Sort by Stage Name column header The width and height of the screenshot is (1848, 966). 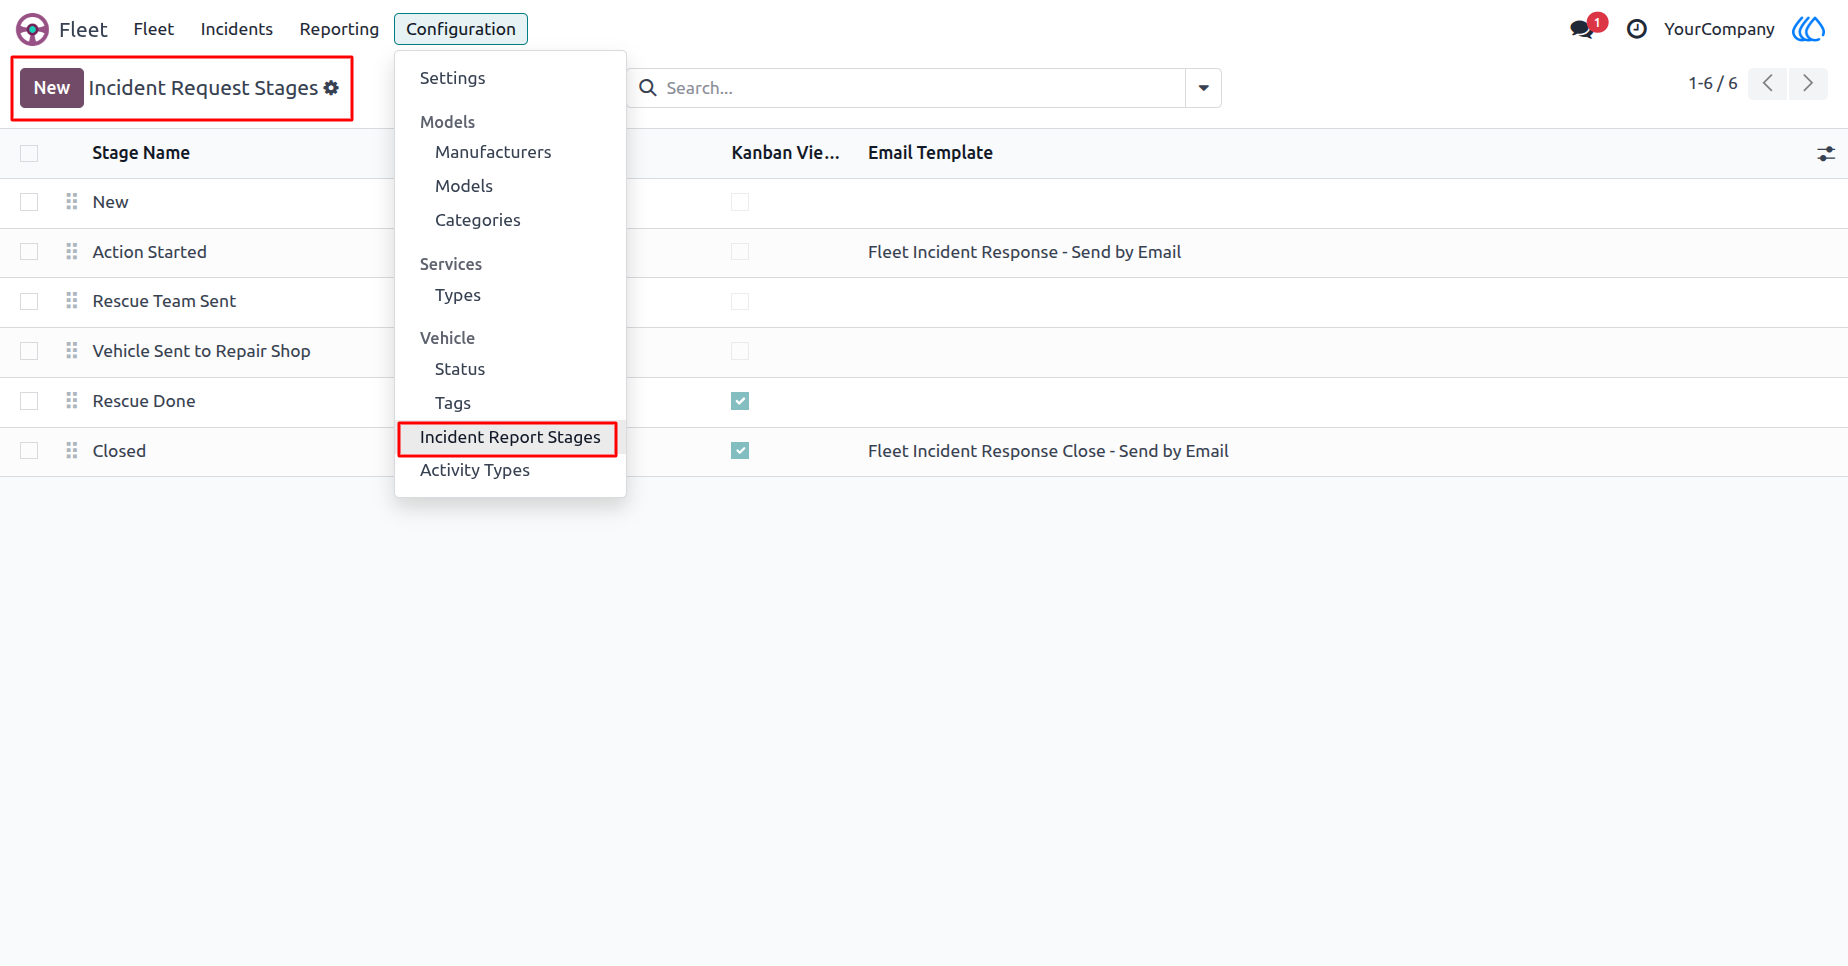[141, 153]
